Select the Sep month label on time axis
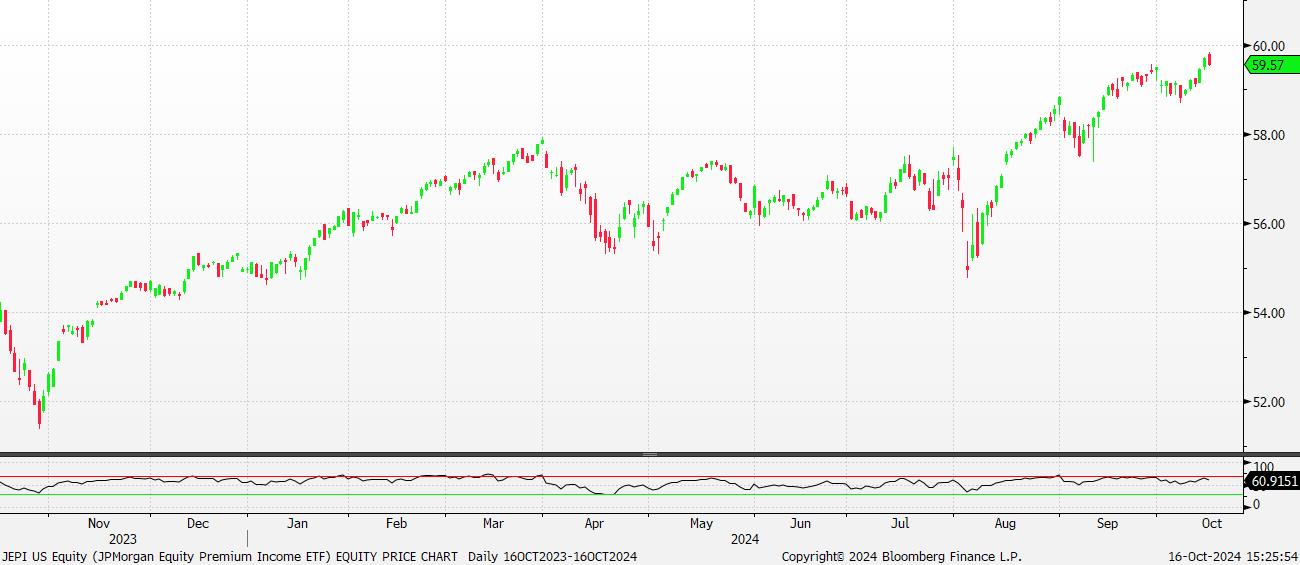The height and width of the screenshot is (565, 1300). point(1107,523)
